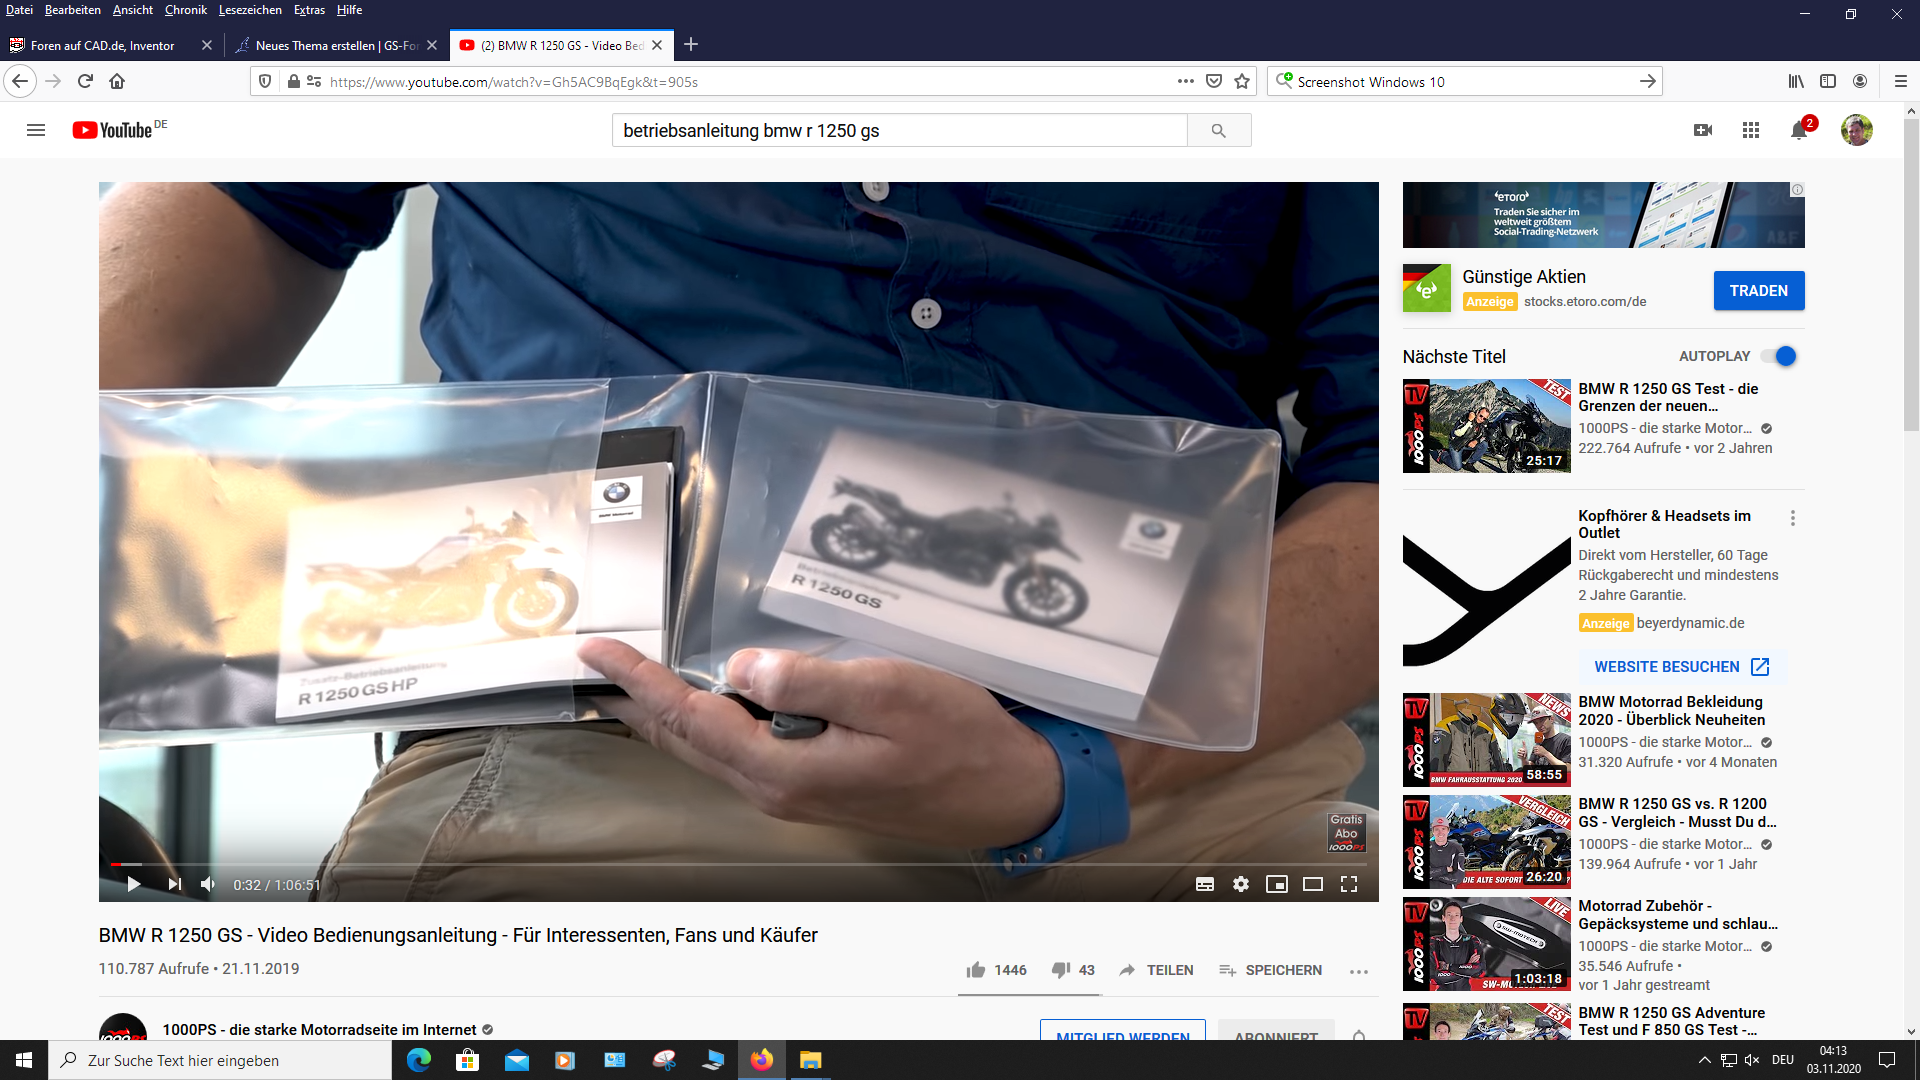Open video settings gear icon
The image size is (1920, 1080).
point(1241,884)
